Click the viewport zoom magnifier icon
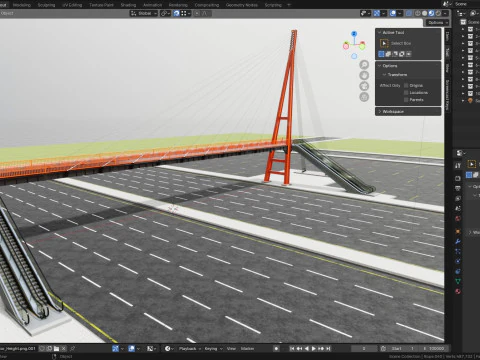This screenshot has width=480, height=360. (x=364, y=65)
